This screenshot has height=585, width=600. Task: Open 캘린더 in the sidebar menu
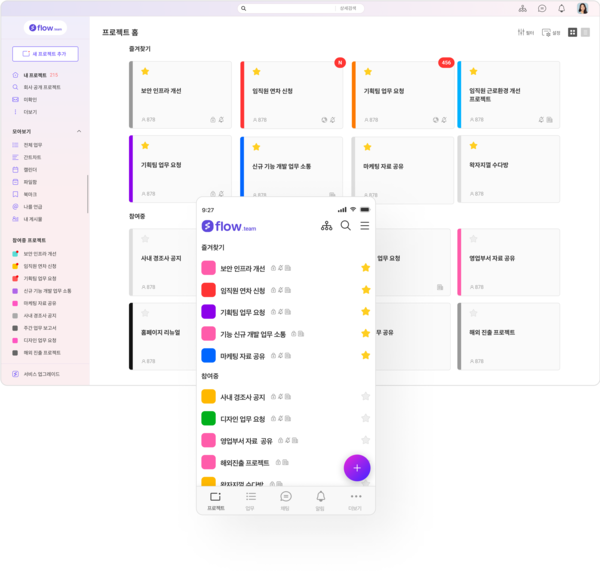click(x=32, y=169)
